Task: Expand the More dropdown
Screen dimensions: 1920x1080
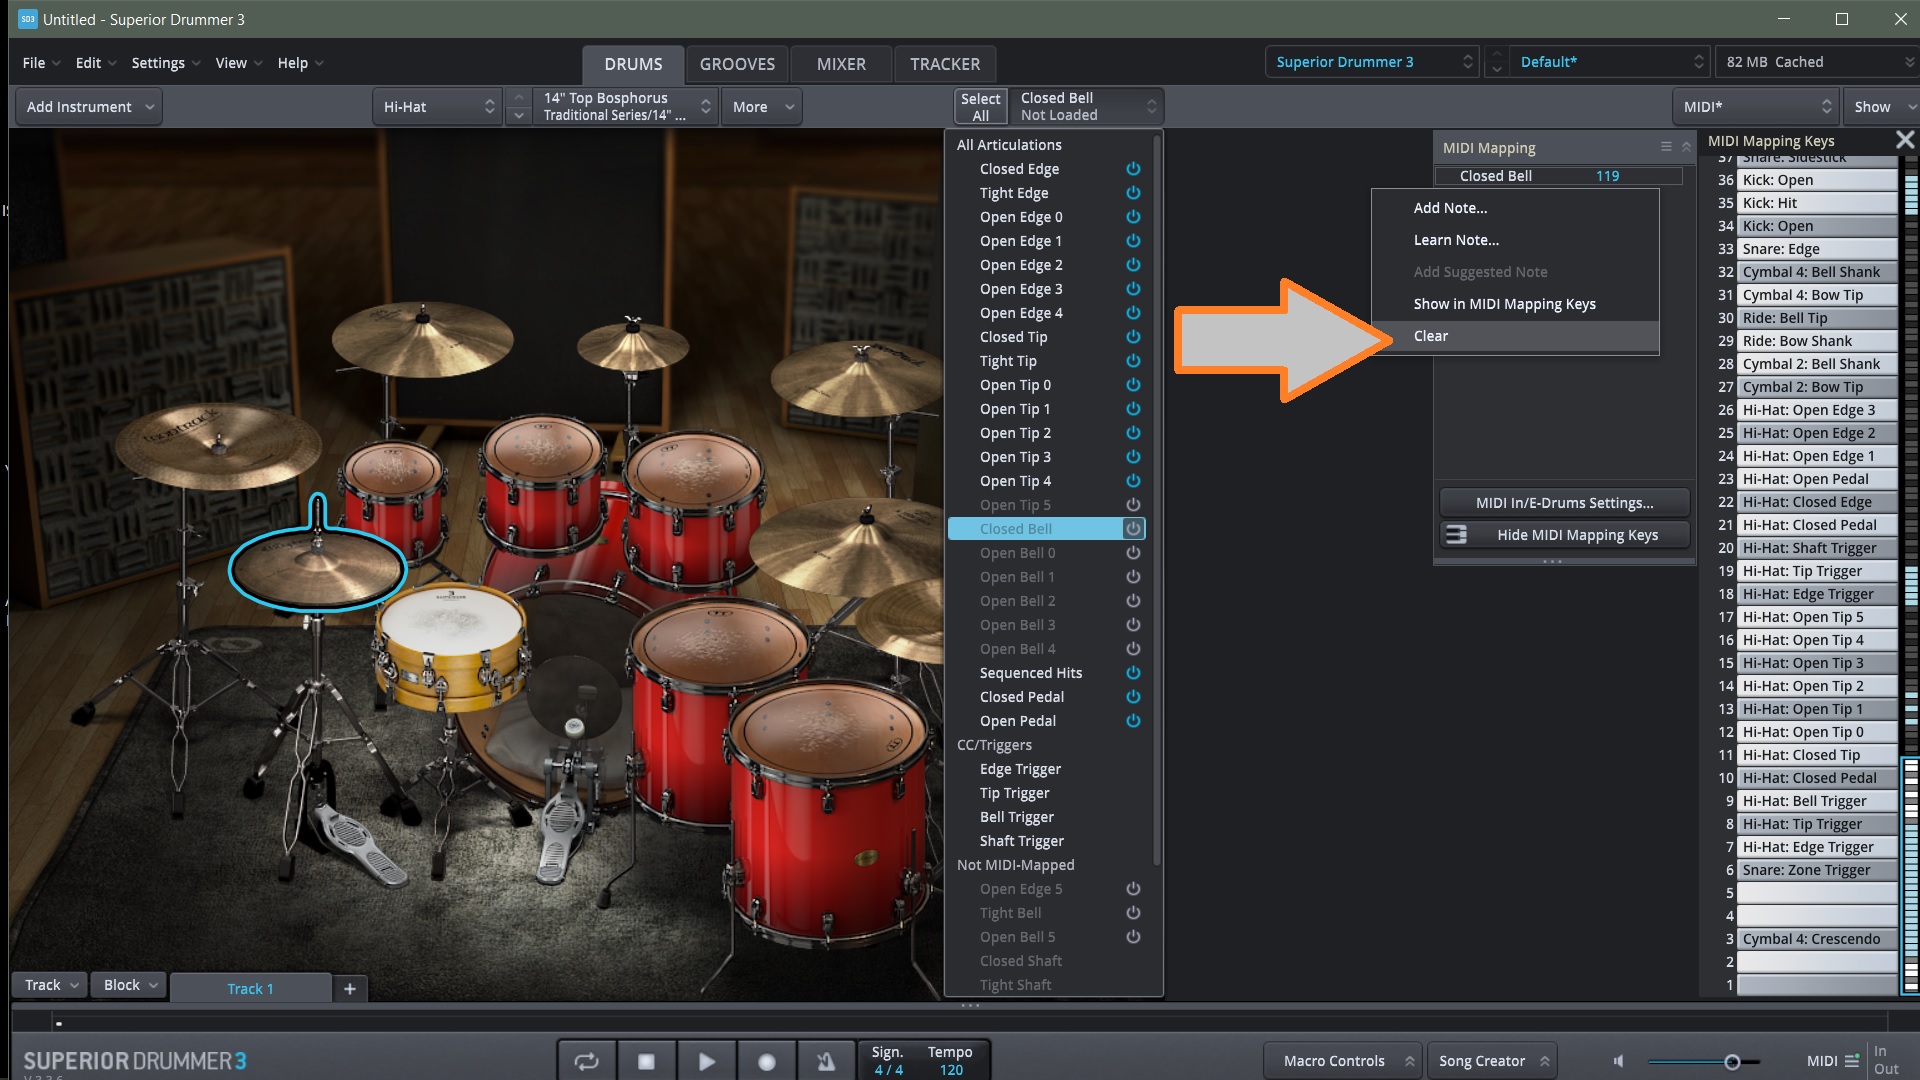Action: coord(762,107)
